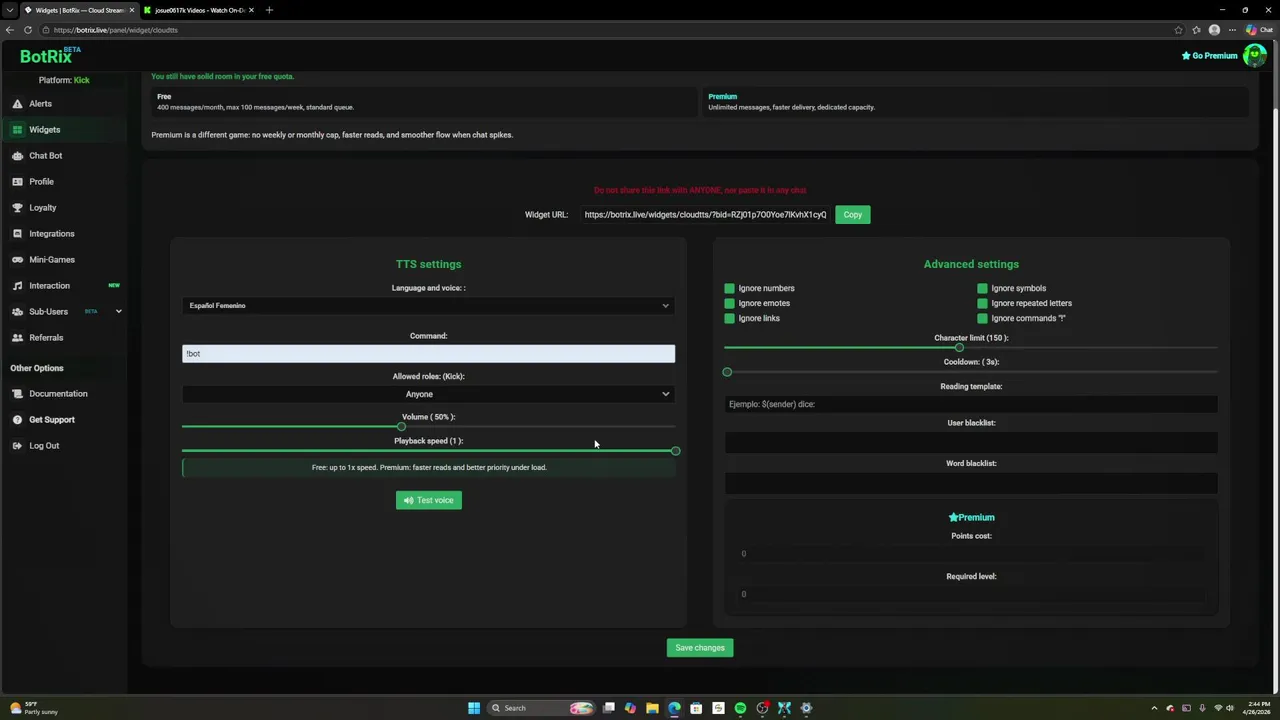Reload the page with refresh icon
The height and width of the screenshot is (720, 1280).
click(x=28, y=30)
